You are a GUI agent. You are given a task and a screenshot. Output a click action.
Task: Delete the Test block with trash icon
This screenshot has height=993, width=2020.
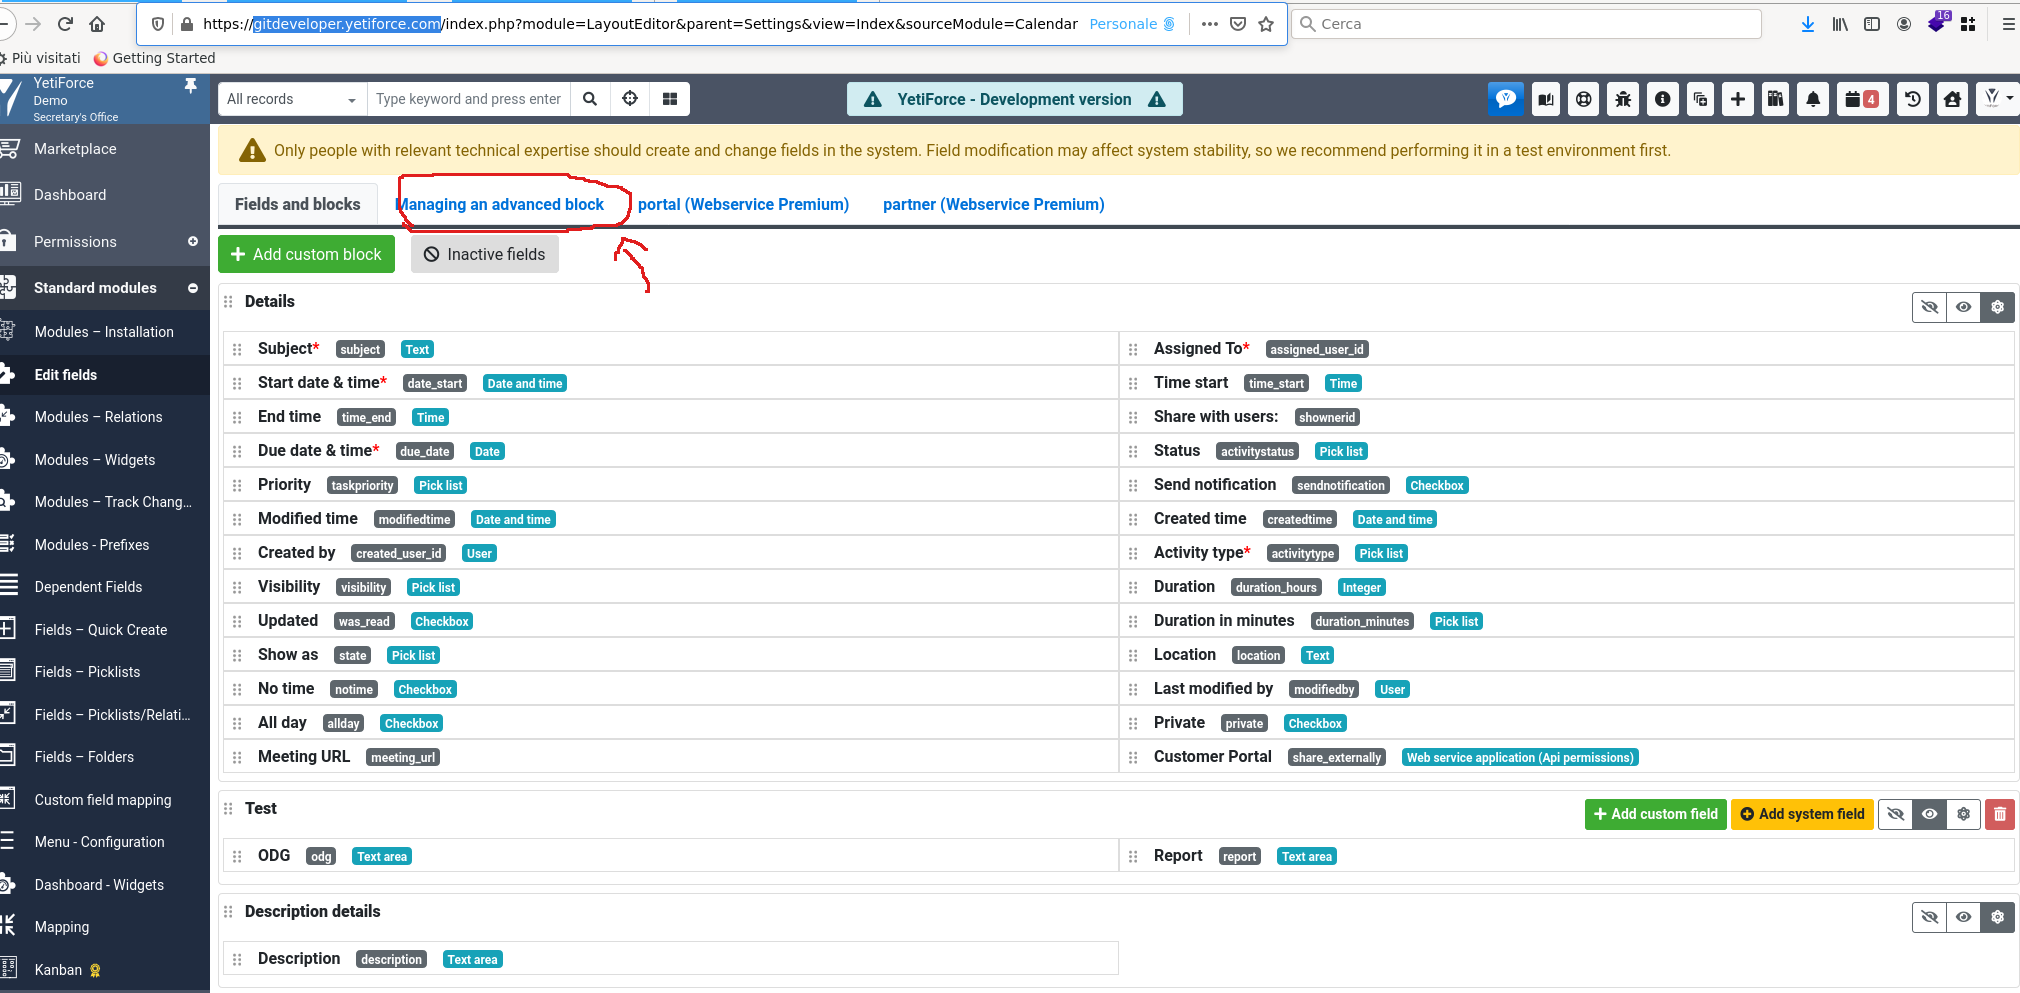click(1999, 814)
